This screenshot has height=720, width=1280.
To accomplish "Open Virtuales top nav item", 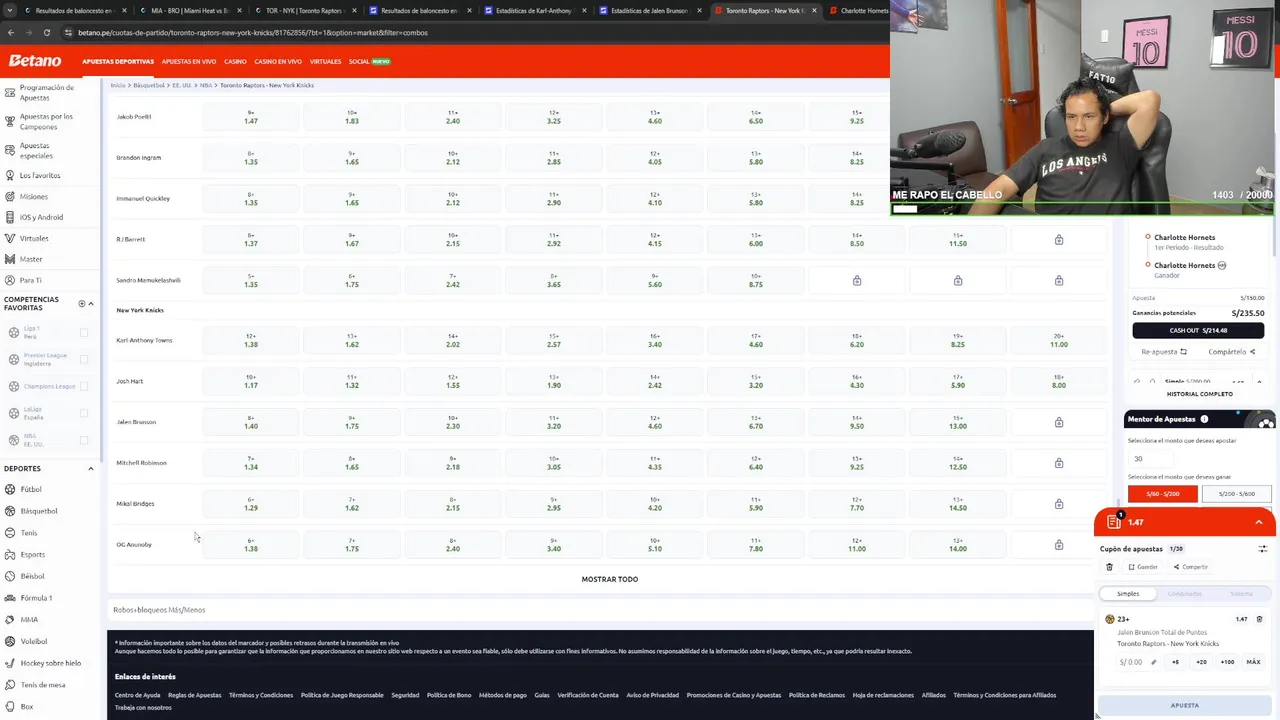I will tap(325, 61).
